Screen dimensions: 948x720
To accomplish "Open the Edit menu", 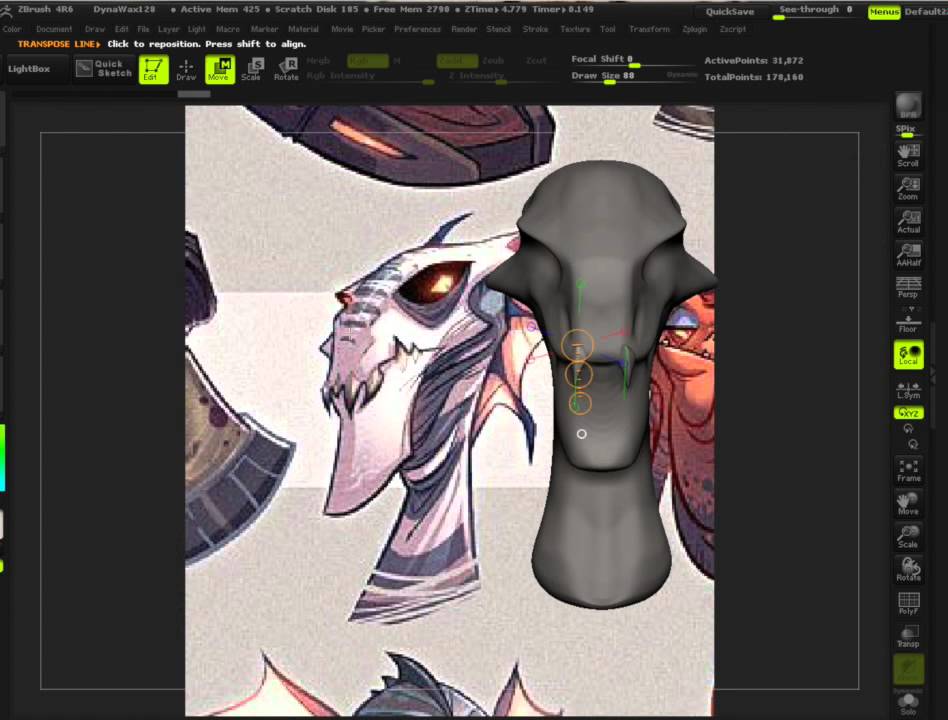I will point(122,29).
